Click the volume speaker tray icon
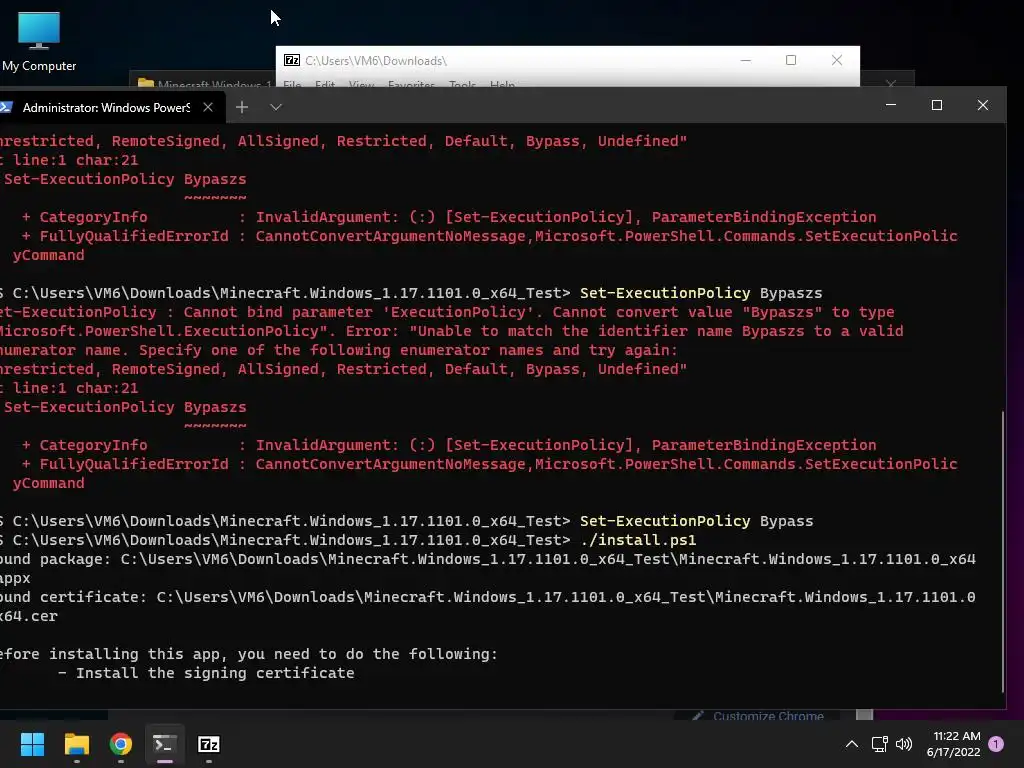 (x=904, y=744)
